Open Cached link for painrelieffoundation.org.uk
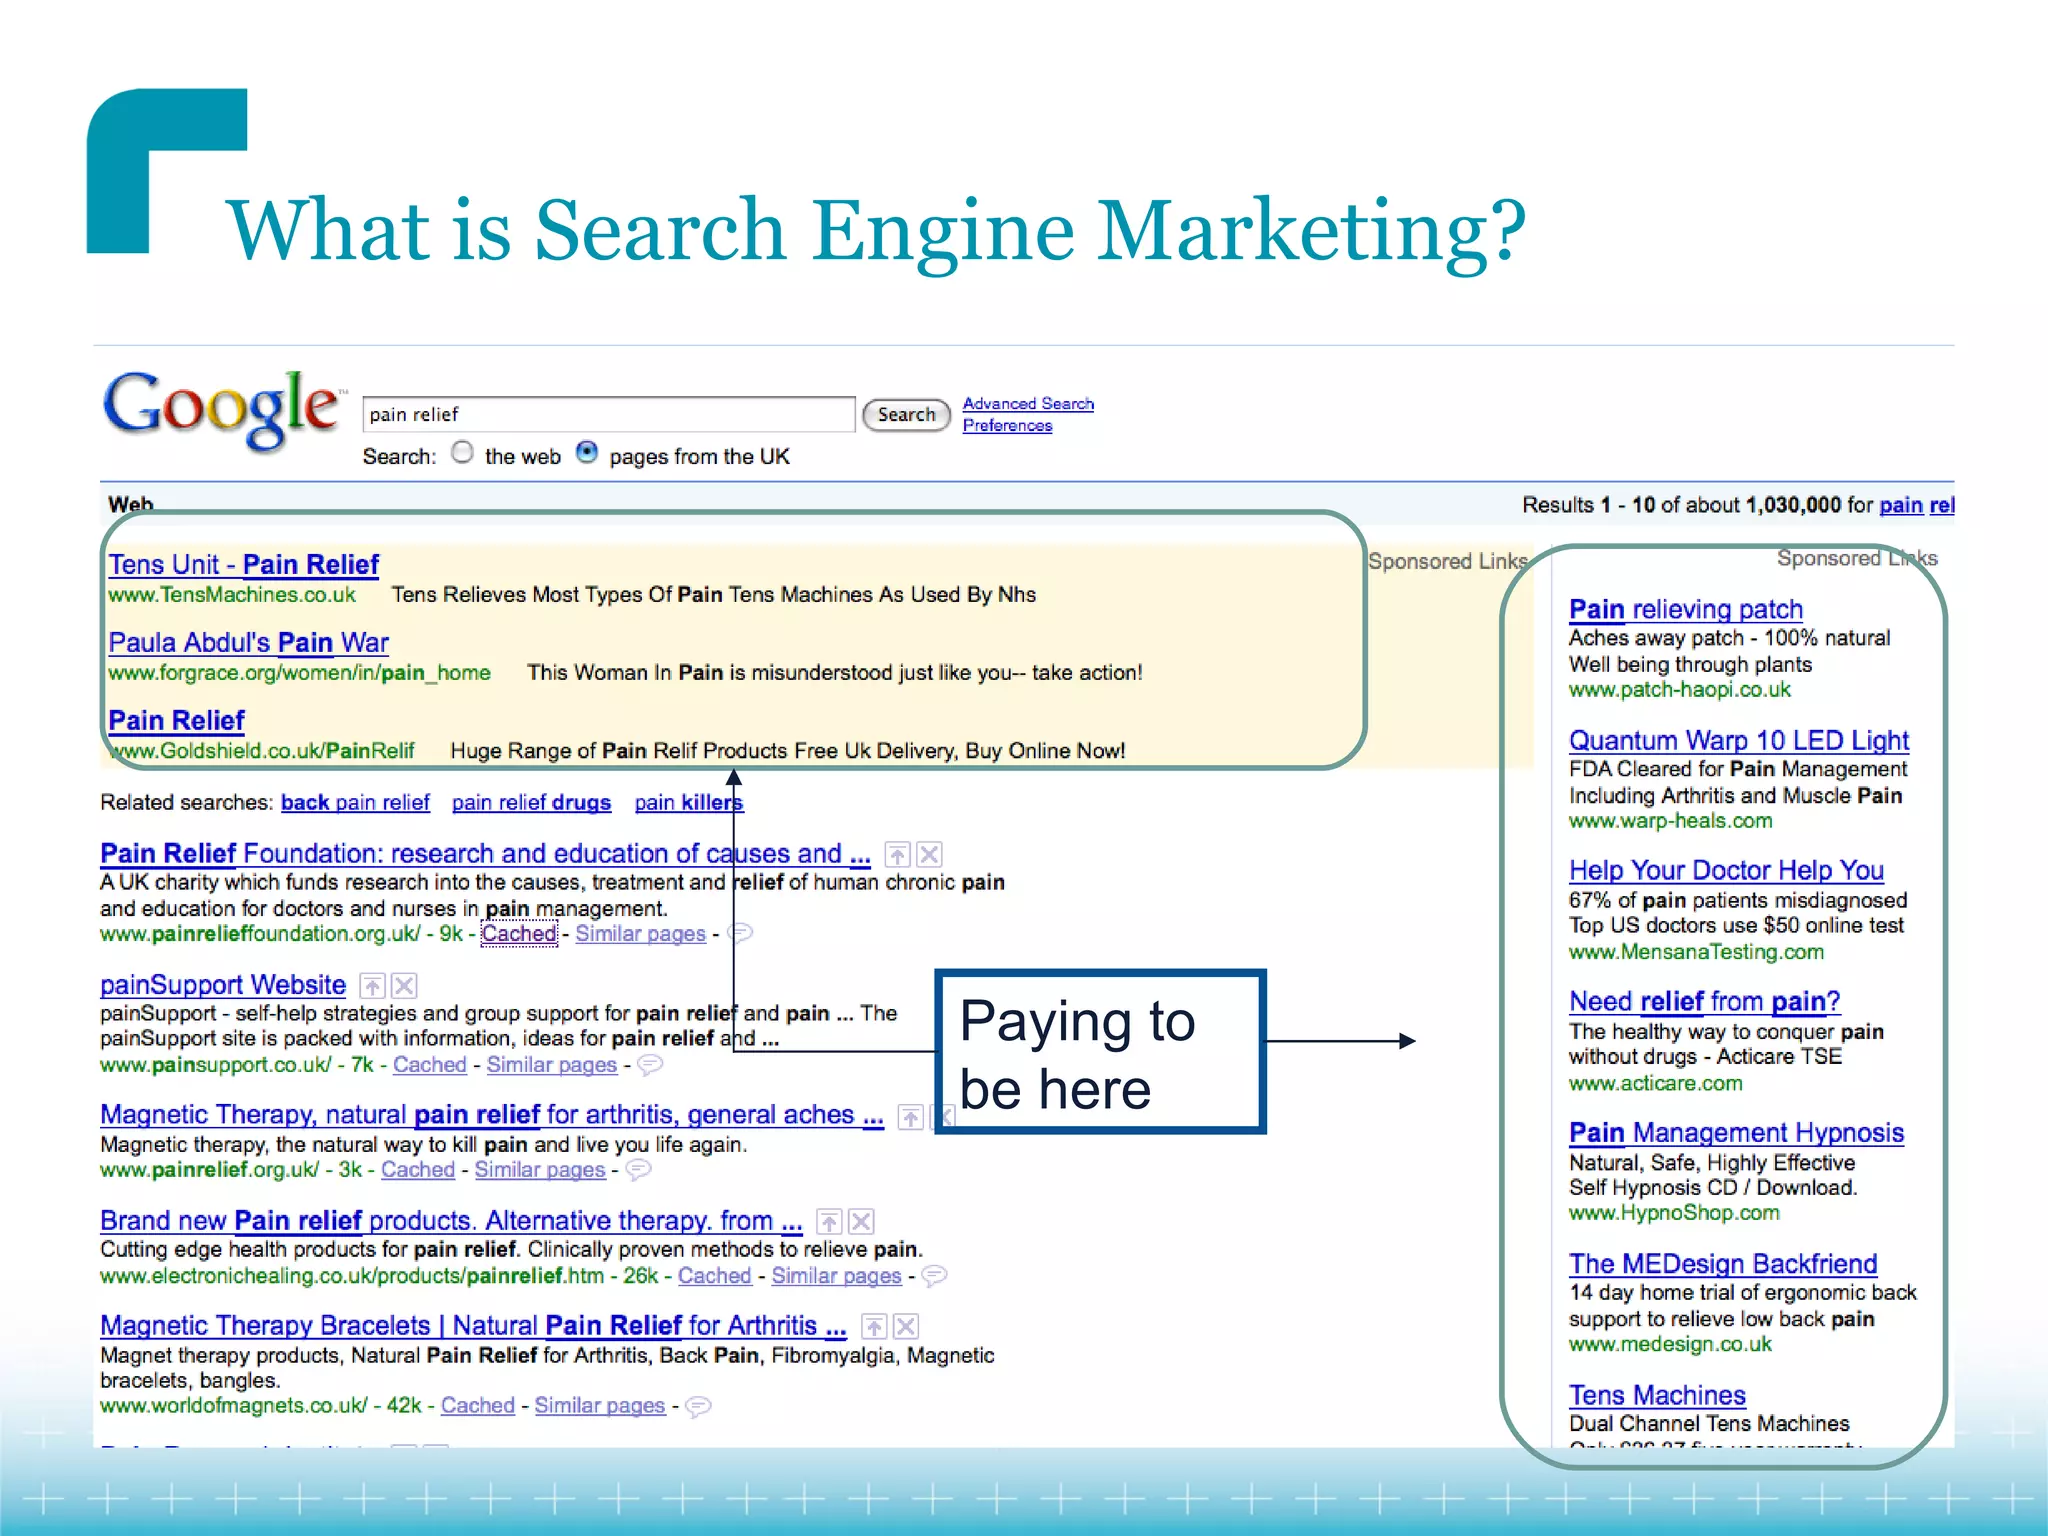Viewport: 2048px width, 1536px height. [519, 934]
